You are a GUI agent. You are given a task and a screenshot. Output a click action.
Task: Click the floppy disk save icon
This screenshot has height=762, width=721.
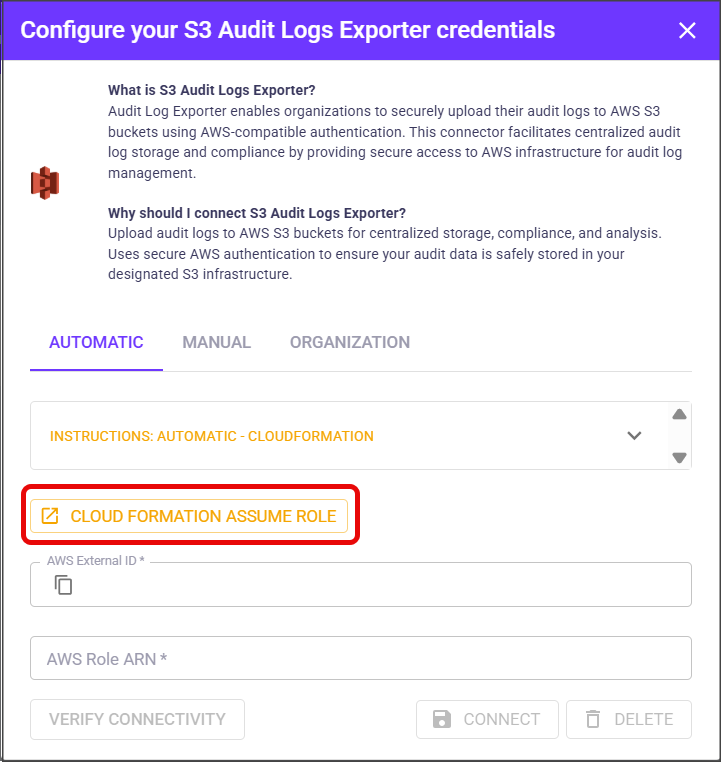coord(441,719)
